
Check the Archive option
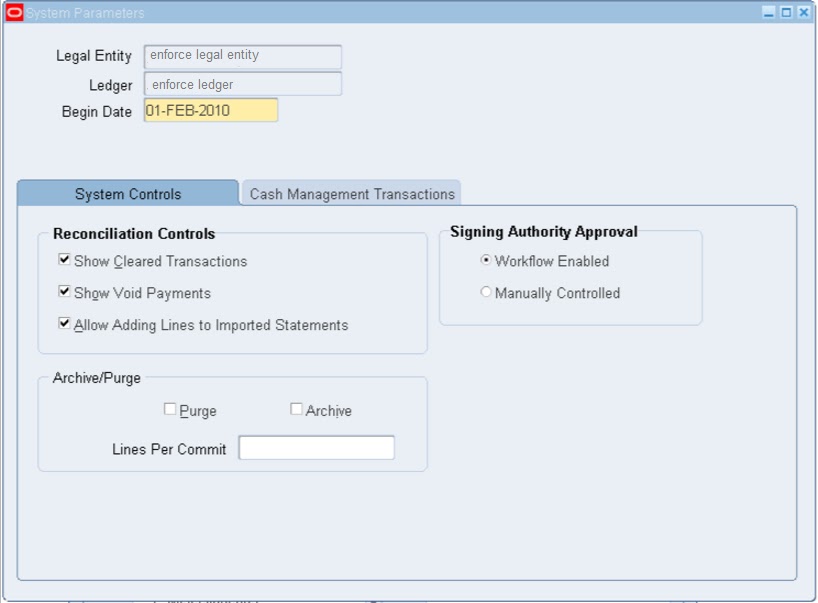point(295,408)
